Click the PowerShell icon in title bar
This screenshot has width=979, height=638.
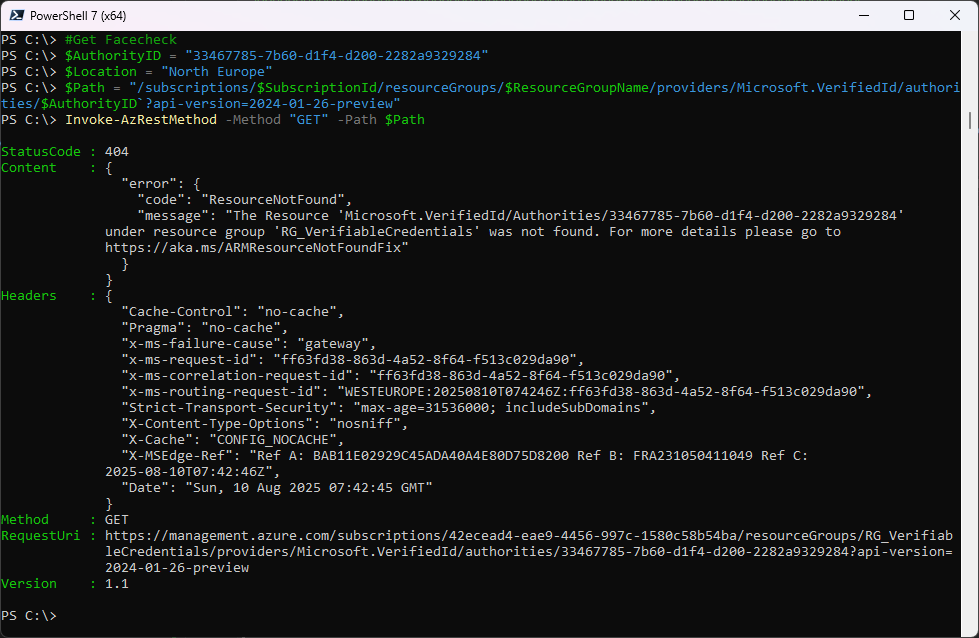[16, 15]
